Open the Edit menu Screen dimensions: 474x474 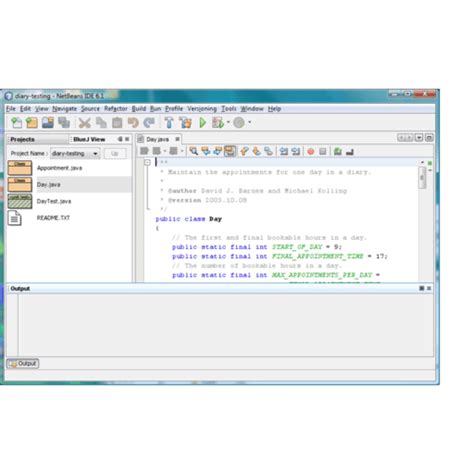point(25,109)
